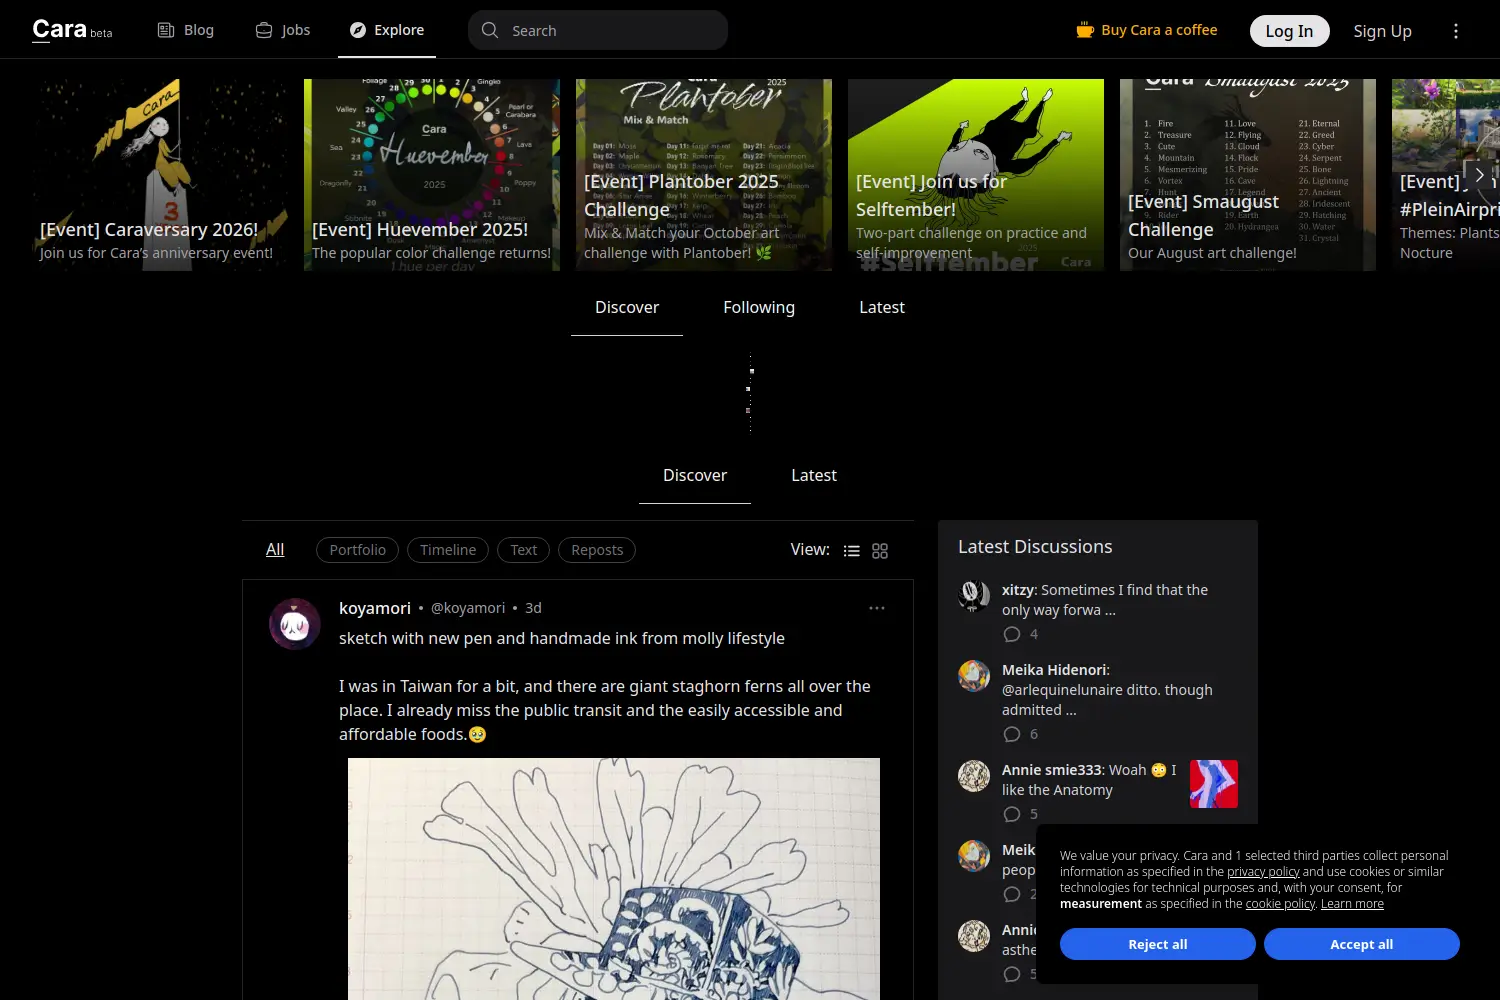Viewport: 1500px width, 1000px height.
Task: Click the @koyamori handle
Action: coord(468,608)
